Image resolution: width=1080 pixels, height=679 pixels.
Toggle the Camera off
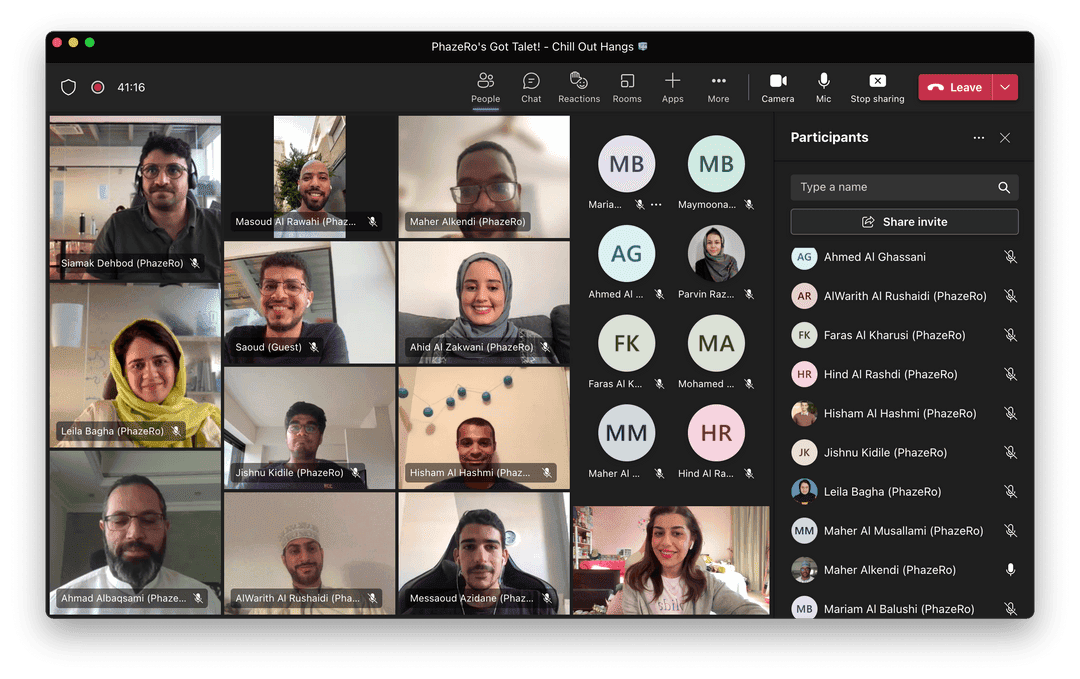(778, 87)
